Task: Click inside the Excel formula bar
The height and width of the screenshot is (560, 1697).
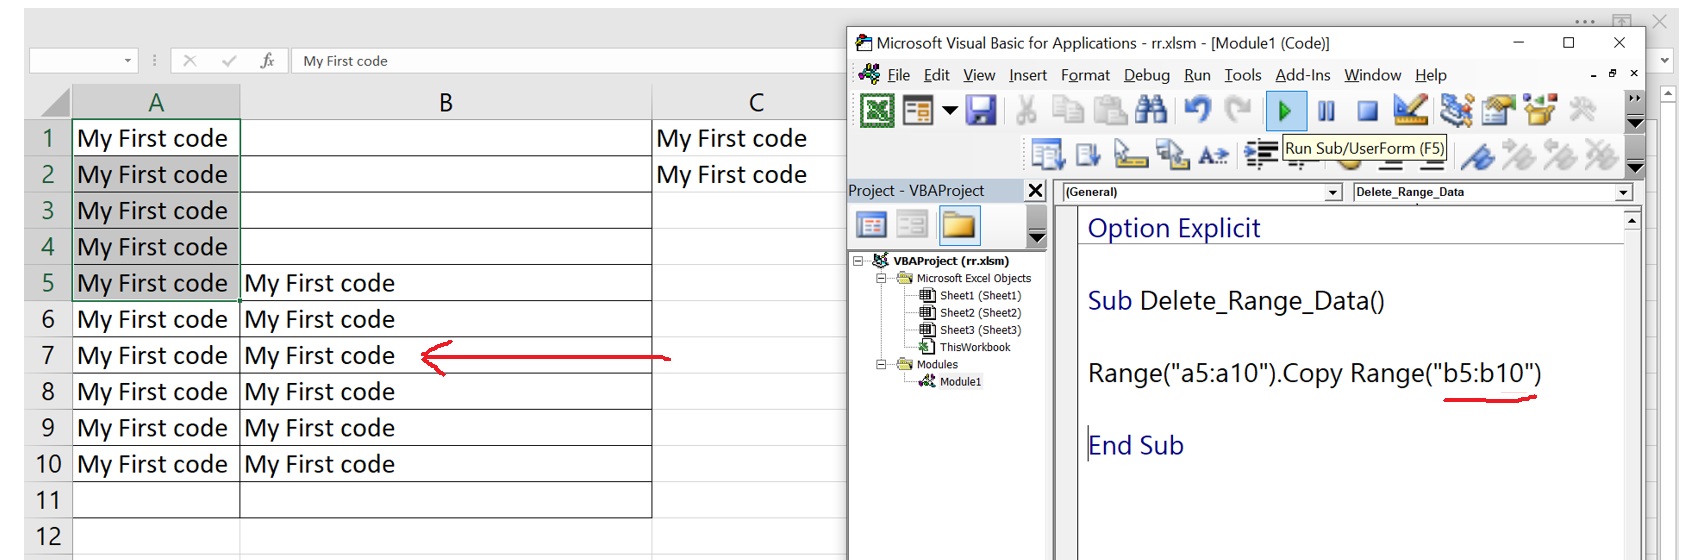Action: (570, 61)
